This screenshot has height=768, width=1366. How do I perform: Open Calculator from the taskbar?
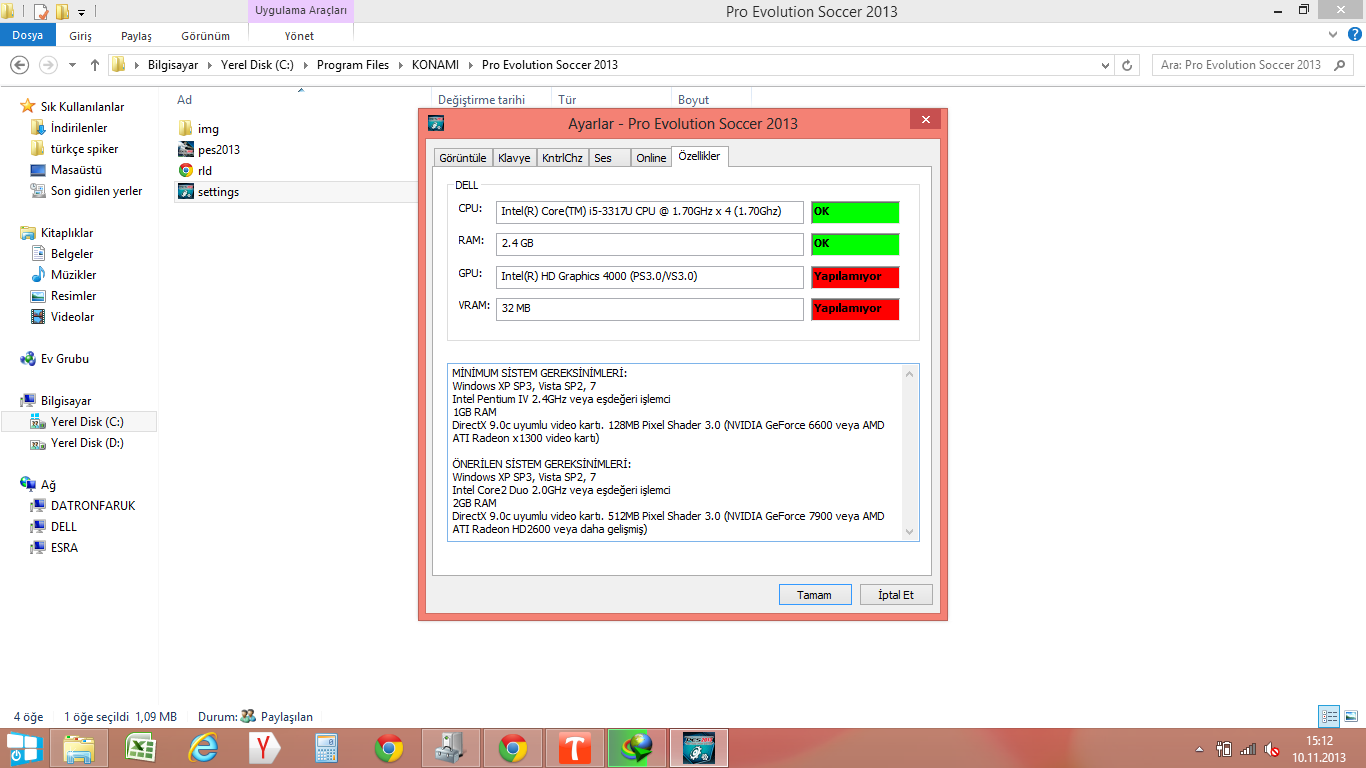click(326, 748)
